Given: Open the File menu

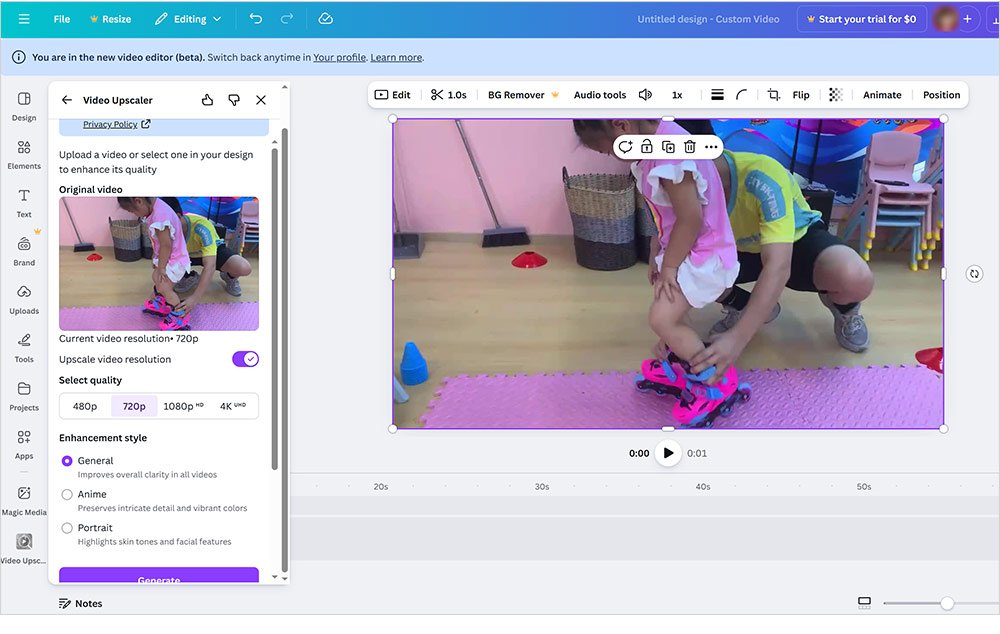Looking at the screenshot, I should [61, 18].
